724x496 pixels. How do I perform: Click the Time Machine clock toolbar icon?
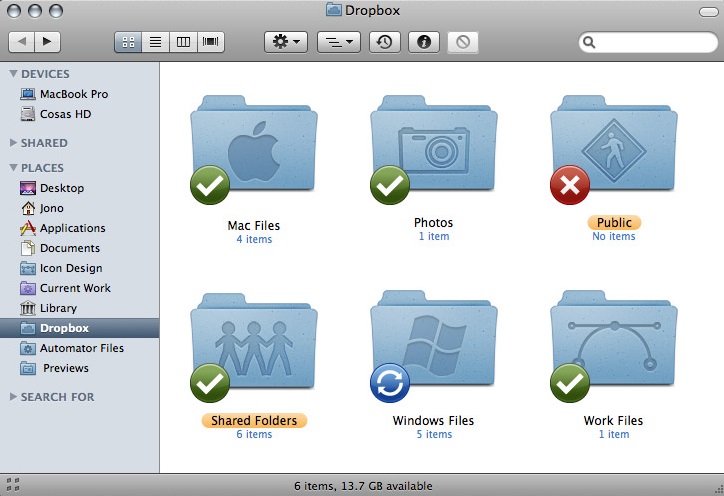click(385, 42)
